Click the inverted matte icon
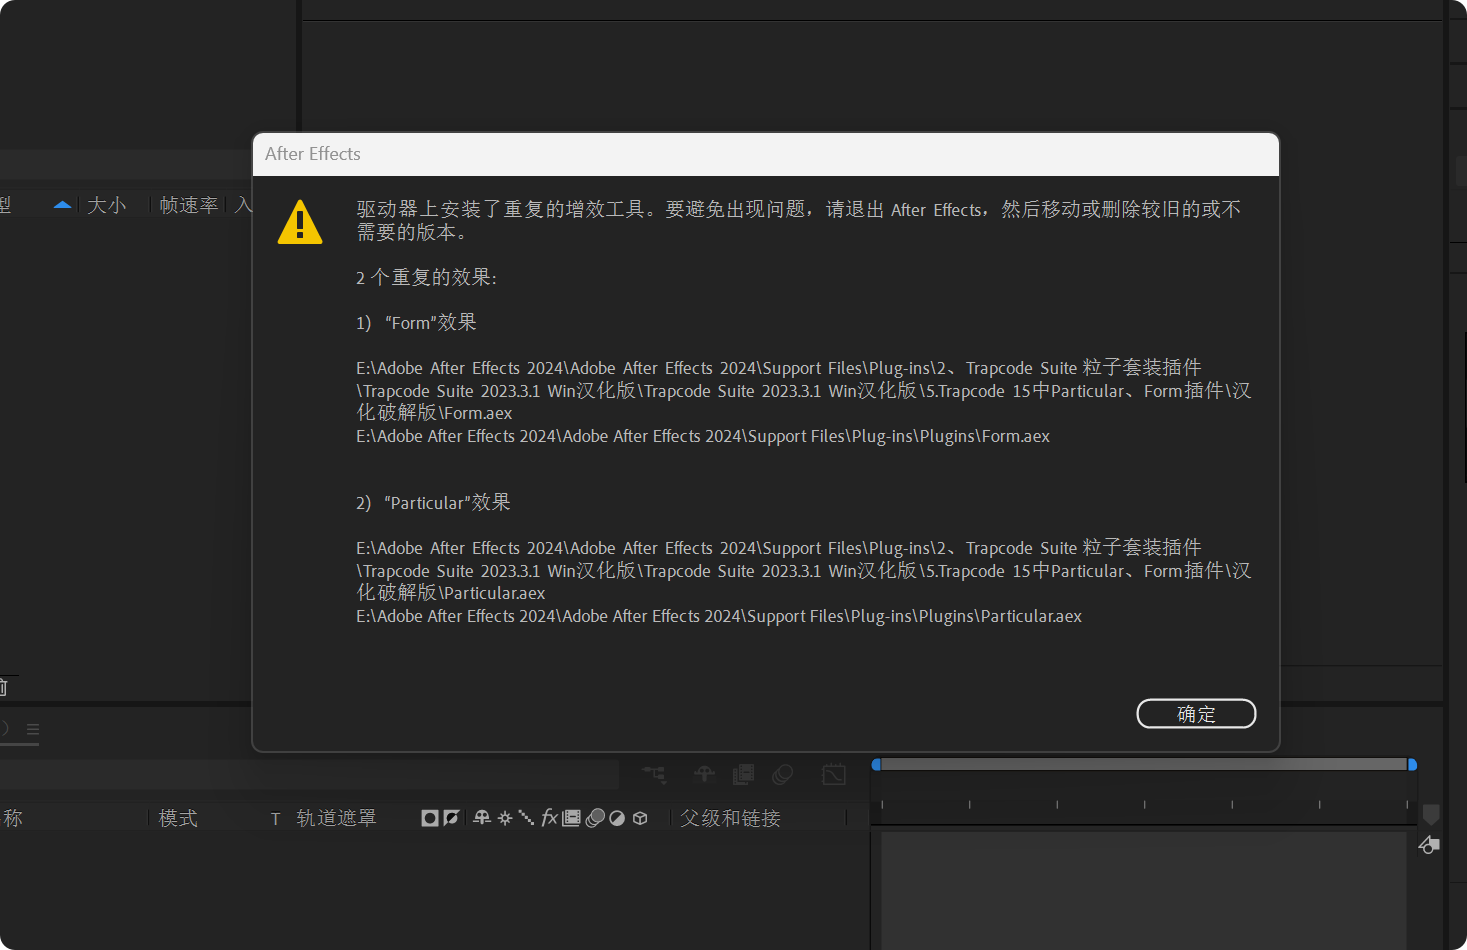1467x950 pixels. click(x=451, y=818)
